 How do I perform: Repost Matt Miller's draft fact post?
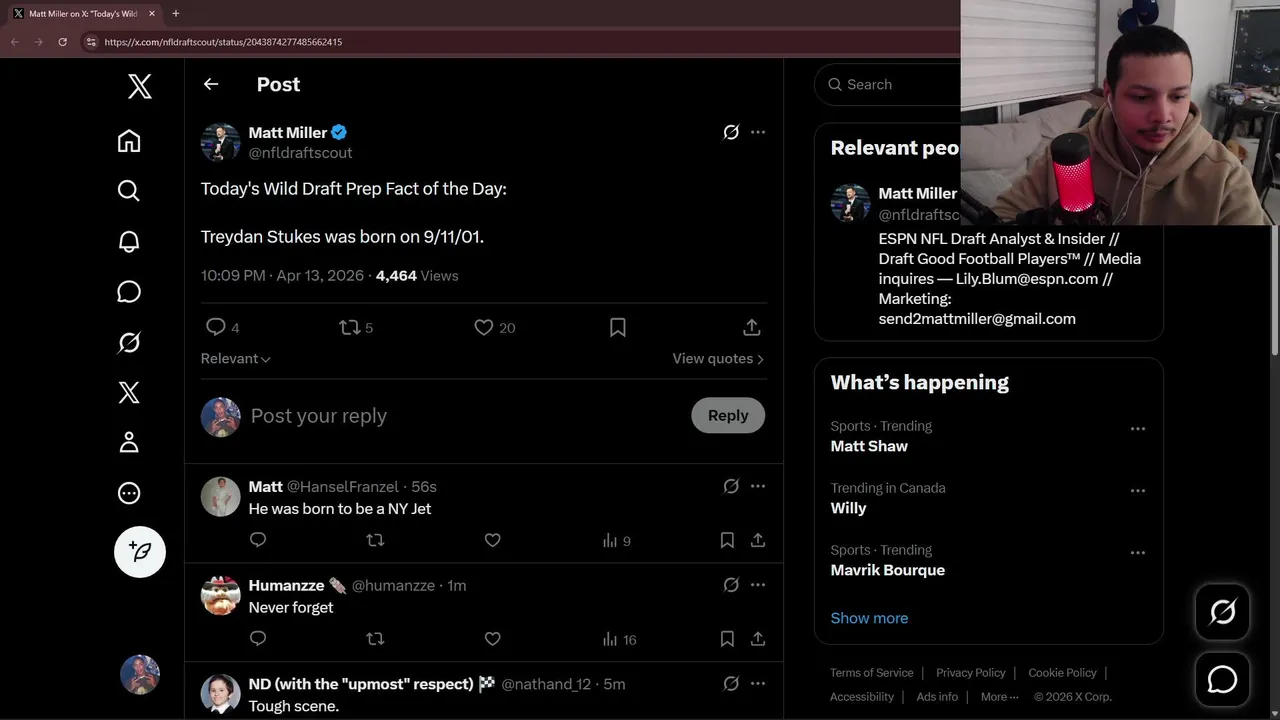(349, 327)
